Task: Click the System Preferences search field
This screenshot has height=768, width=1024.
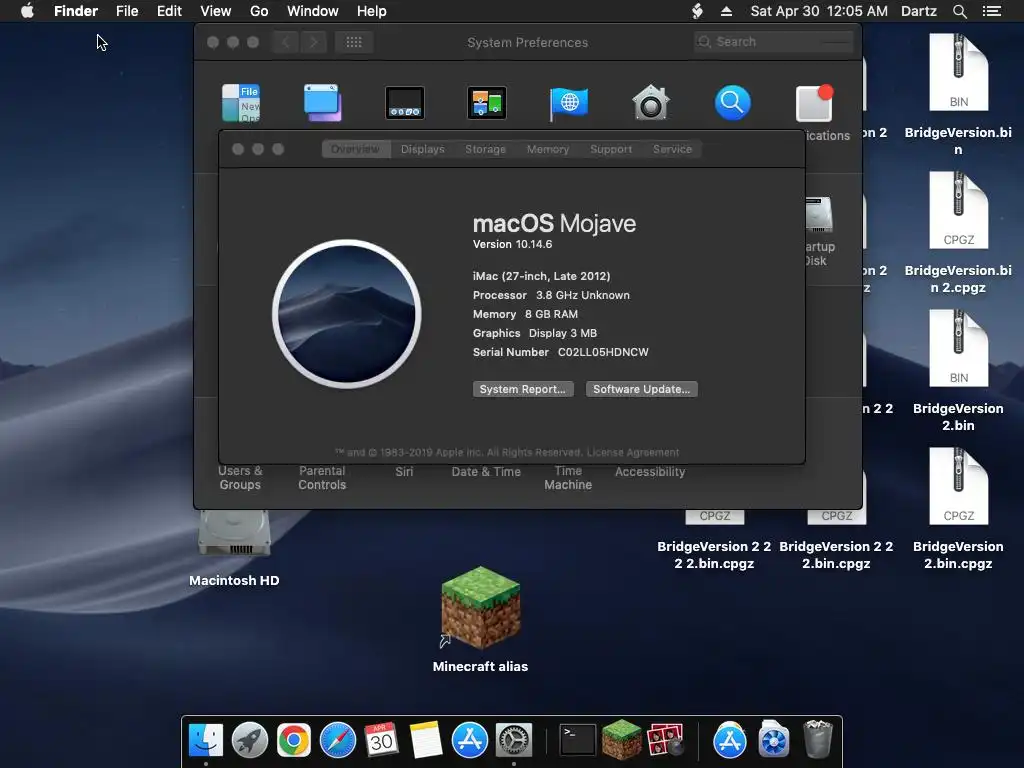Action: (x=774, y=42)
